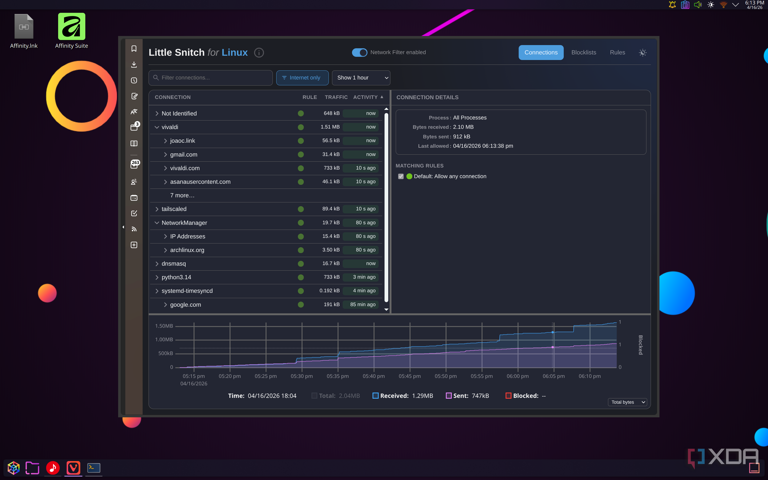This screenshot has width=768, height=480.
Task: Open the sidebar icon with badge 3
Action: (134, 127)
